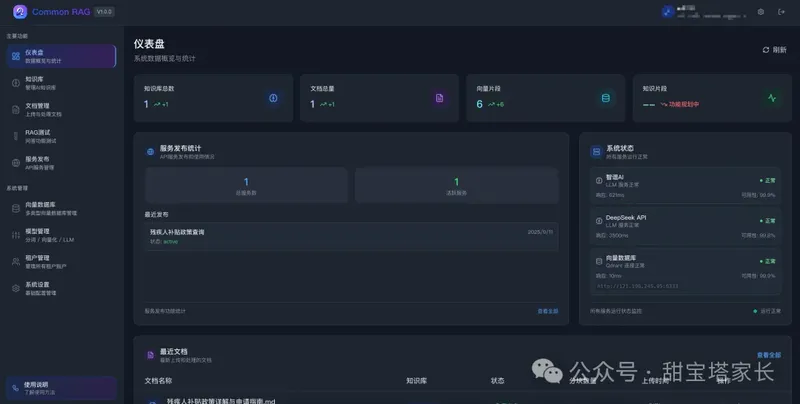The image size is (800, 404).
Task: Click the 状态 column header
Action: (x=497, y=381)
